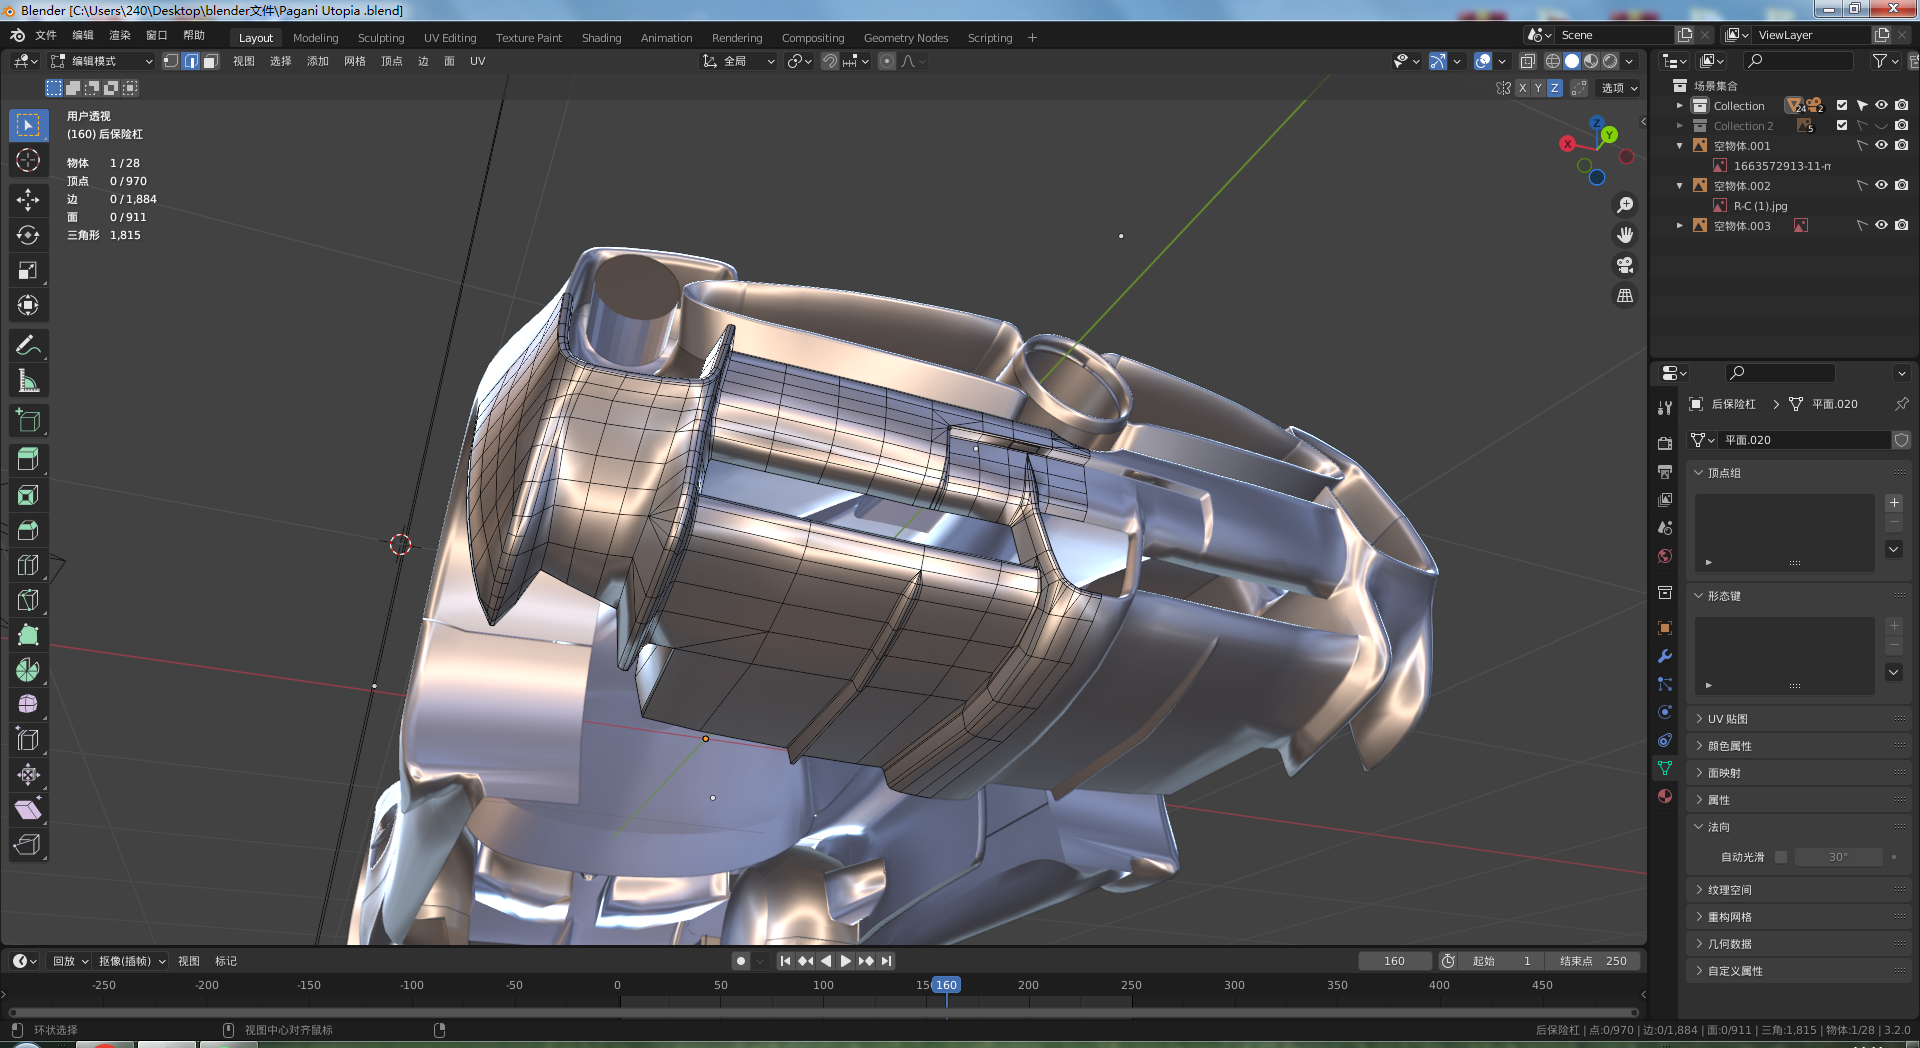Screen dimensions: 1920x1048
Task: Open the 回放 playback popover
Action: [70, 961]
